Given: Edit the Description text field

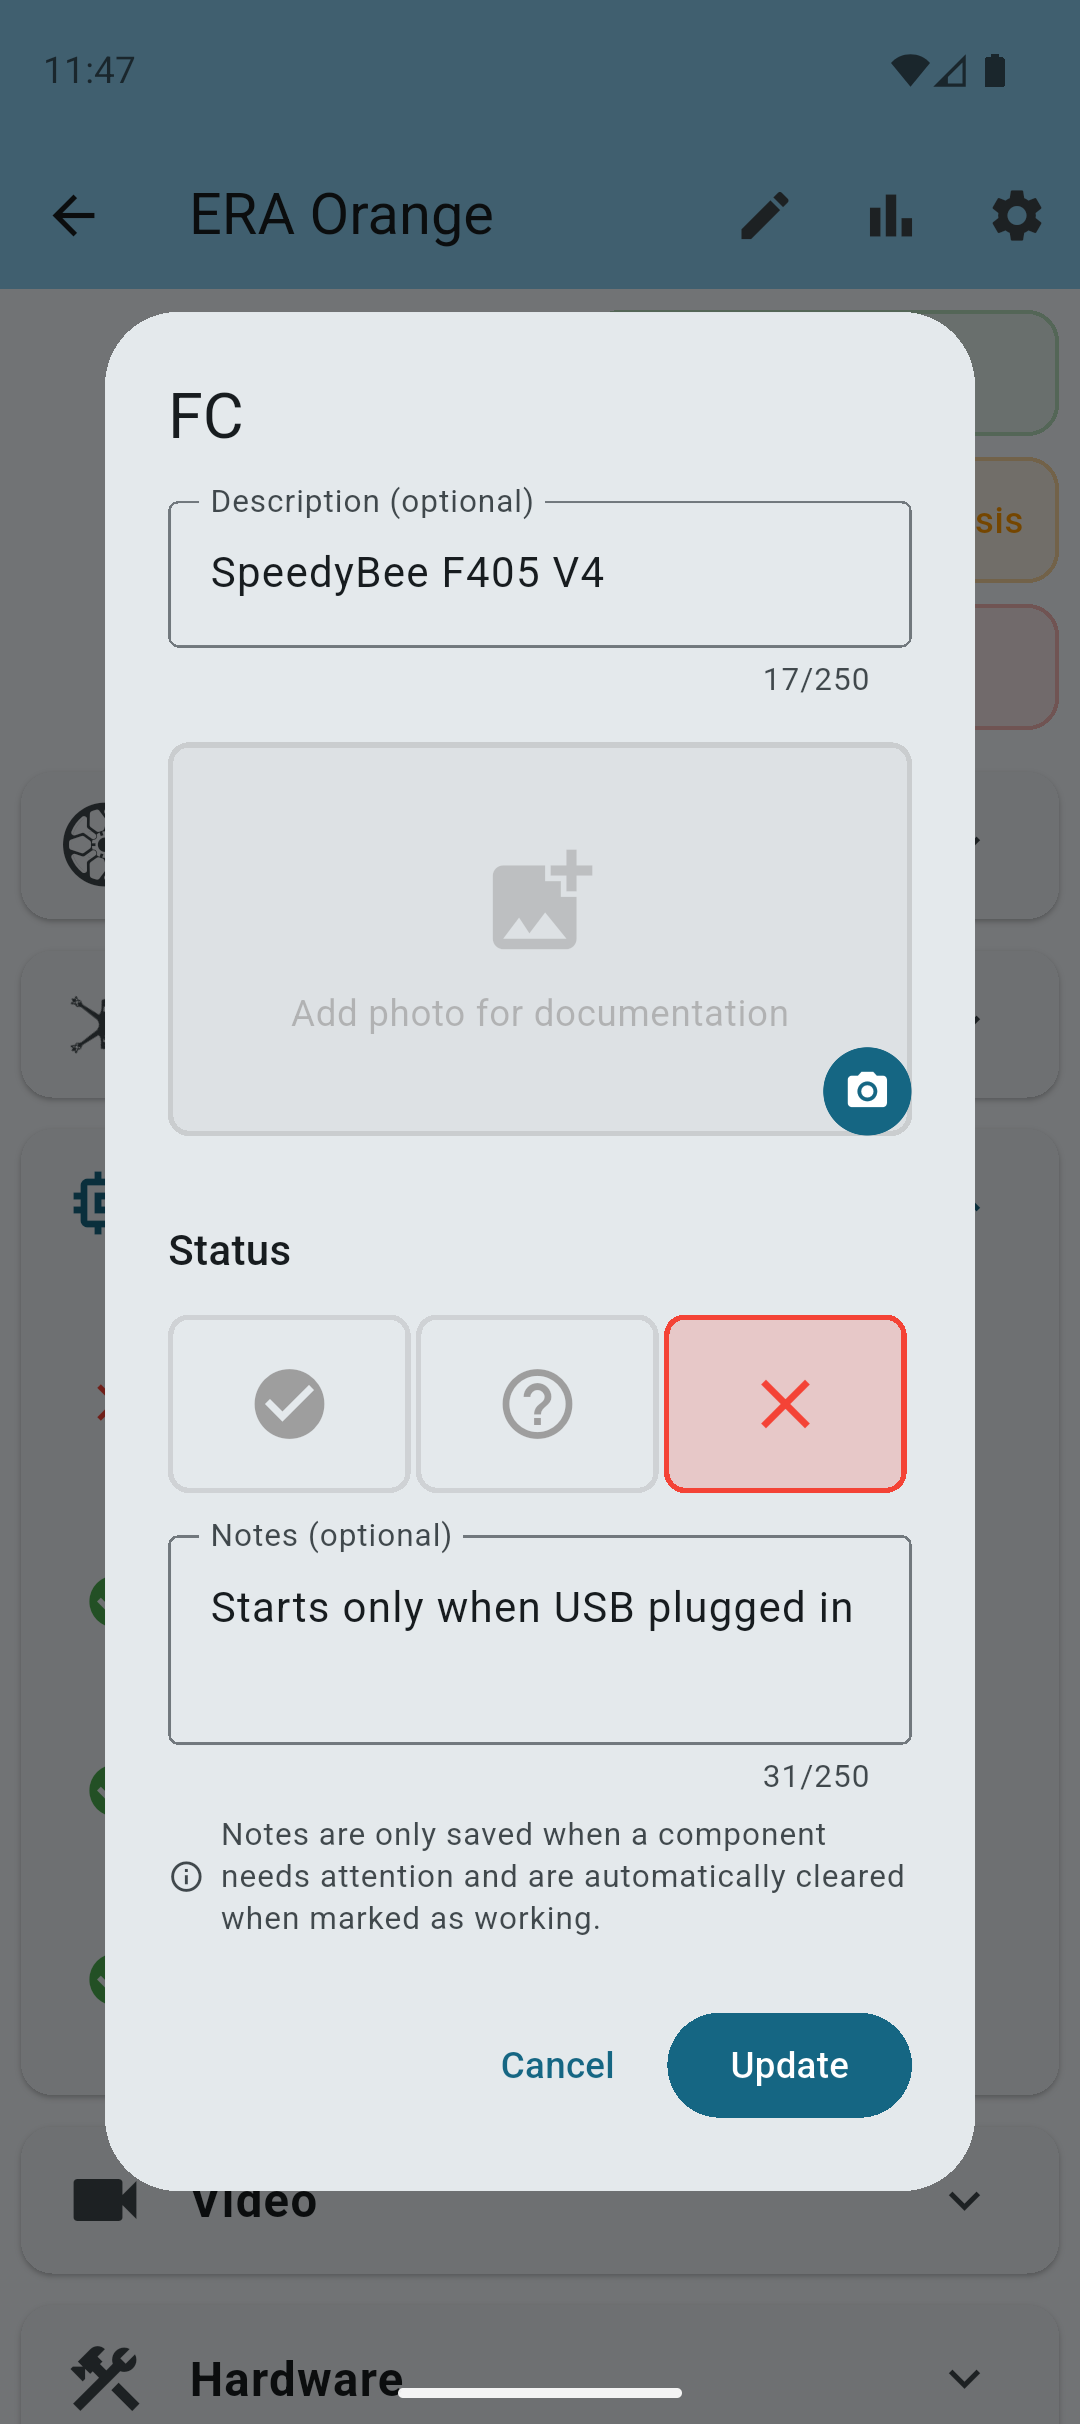Looking at the screenshot, I should click(x=540, y=574).
